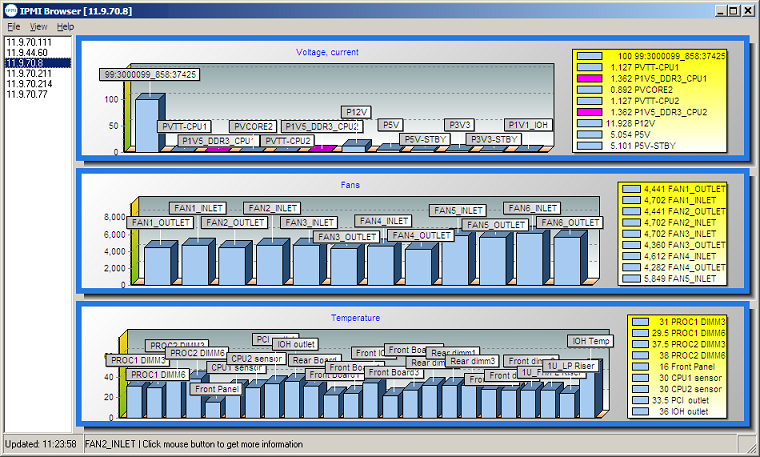760x457 pixels.
Task: Click the Temperature chart title
Action: tap(355, 317)
